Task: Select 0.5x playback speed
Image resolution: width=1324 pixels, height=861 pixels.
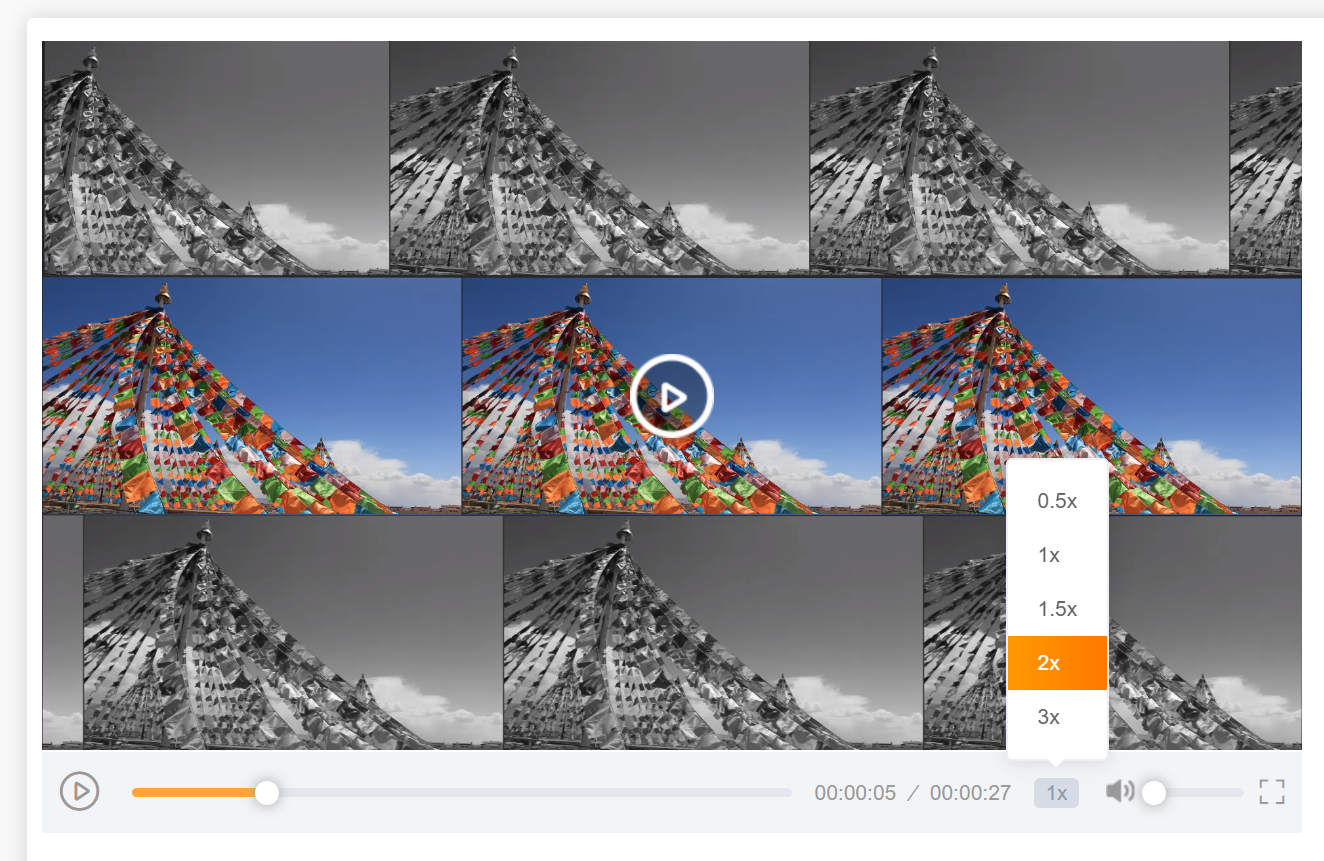Action: [1057, 501]
